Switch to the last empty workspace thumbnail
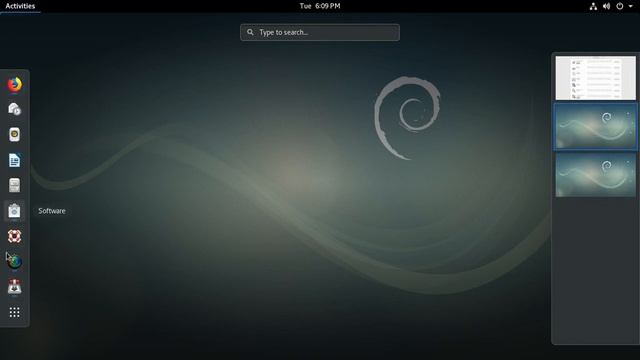 tap(596, 175)
